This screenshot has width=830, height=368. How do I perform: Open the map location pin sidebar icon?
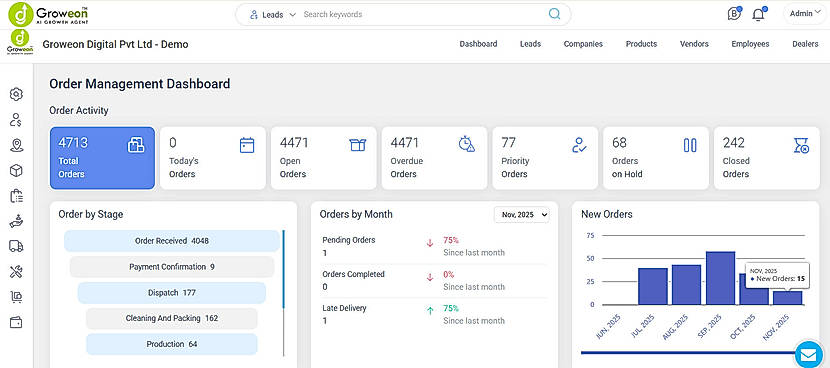pos(16,145)
